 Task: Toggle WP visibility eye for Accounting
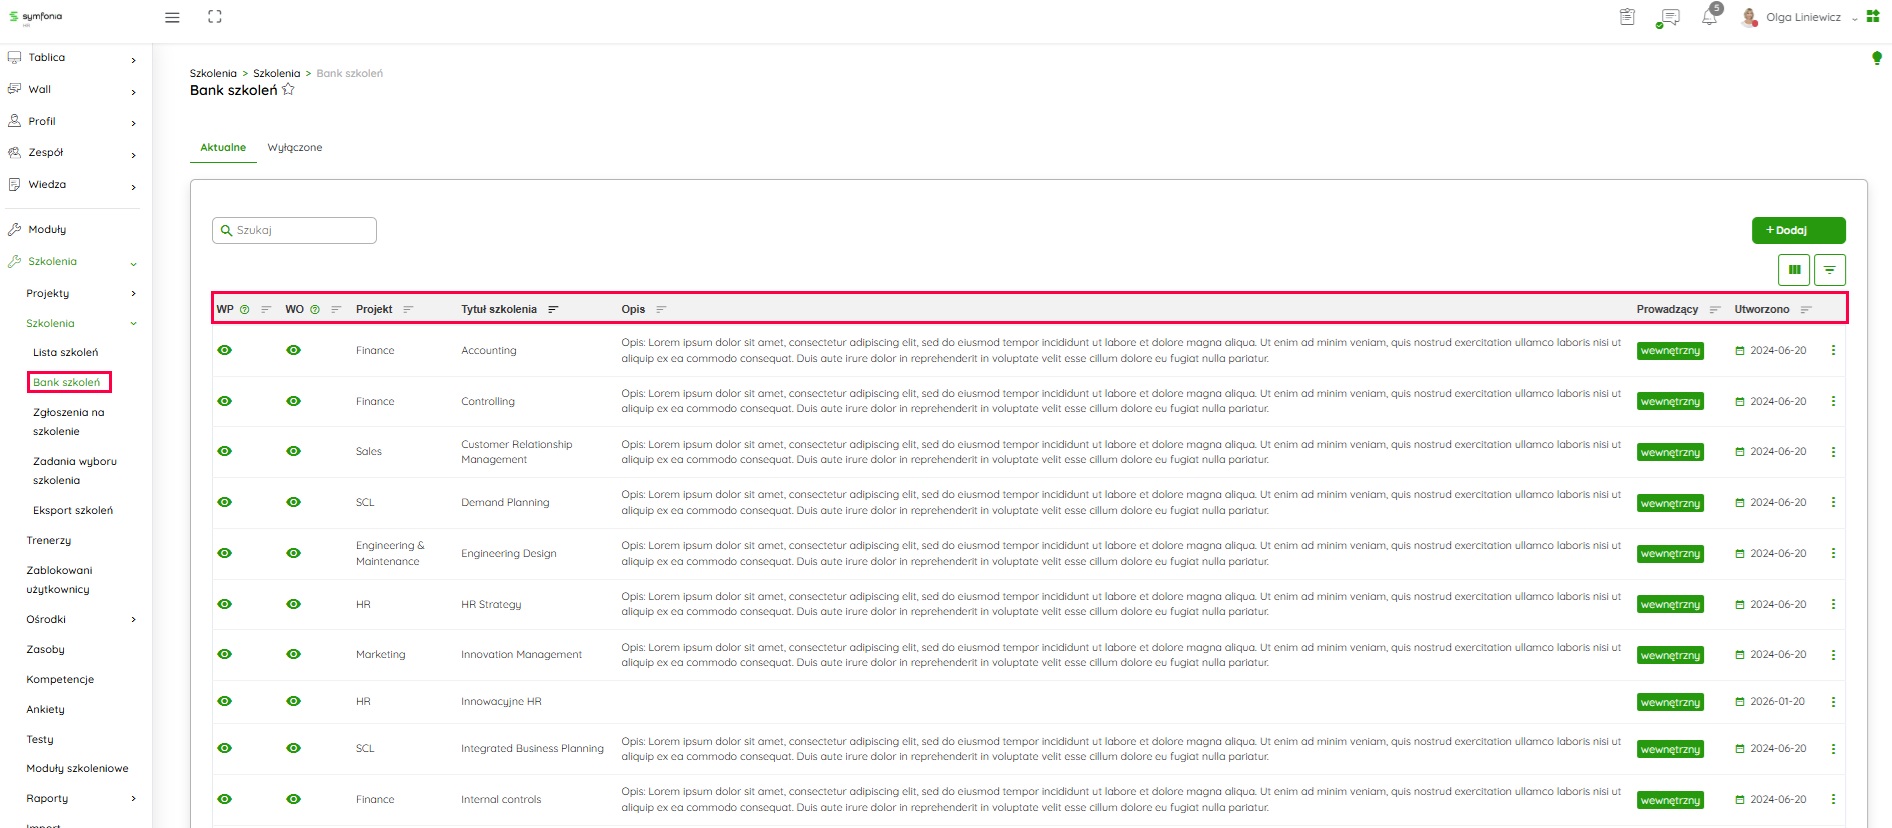pos(225,351)
